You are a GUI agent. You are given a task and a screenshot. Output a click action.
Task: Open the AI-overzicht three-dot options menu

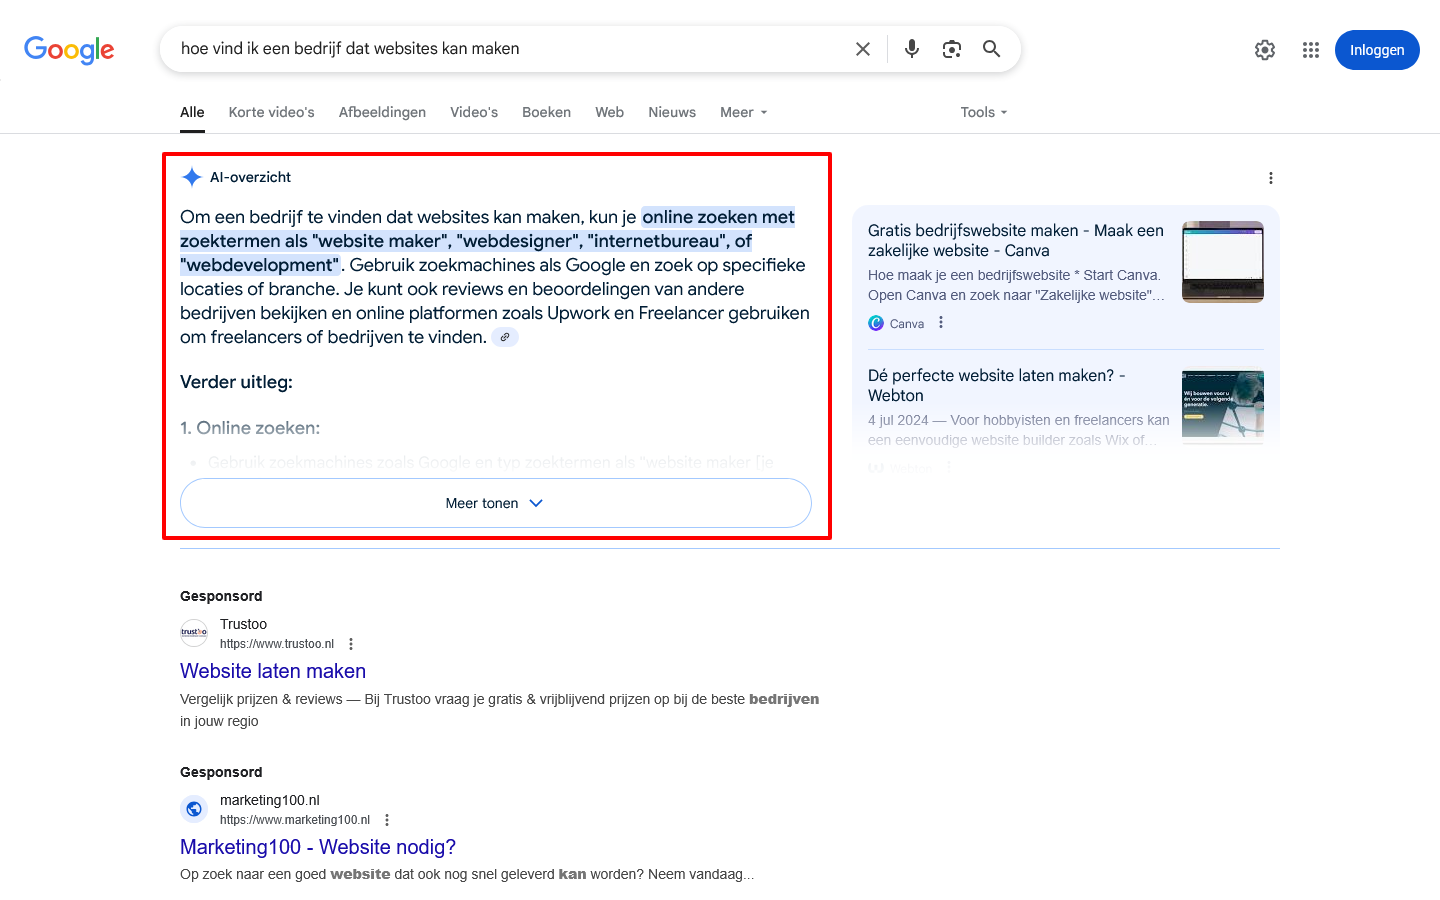[1271, 178]
